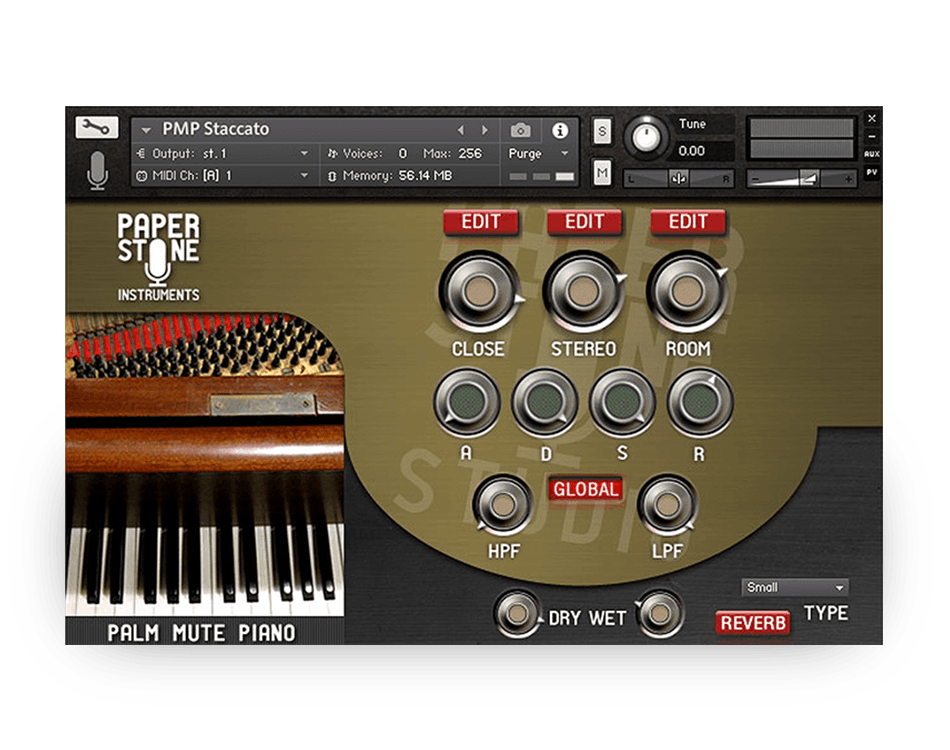Click the PALM MUTE PIANO title
Viewport: 950px width, 750px height.
coord(202,633)
